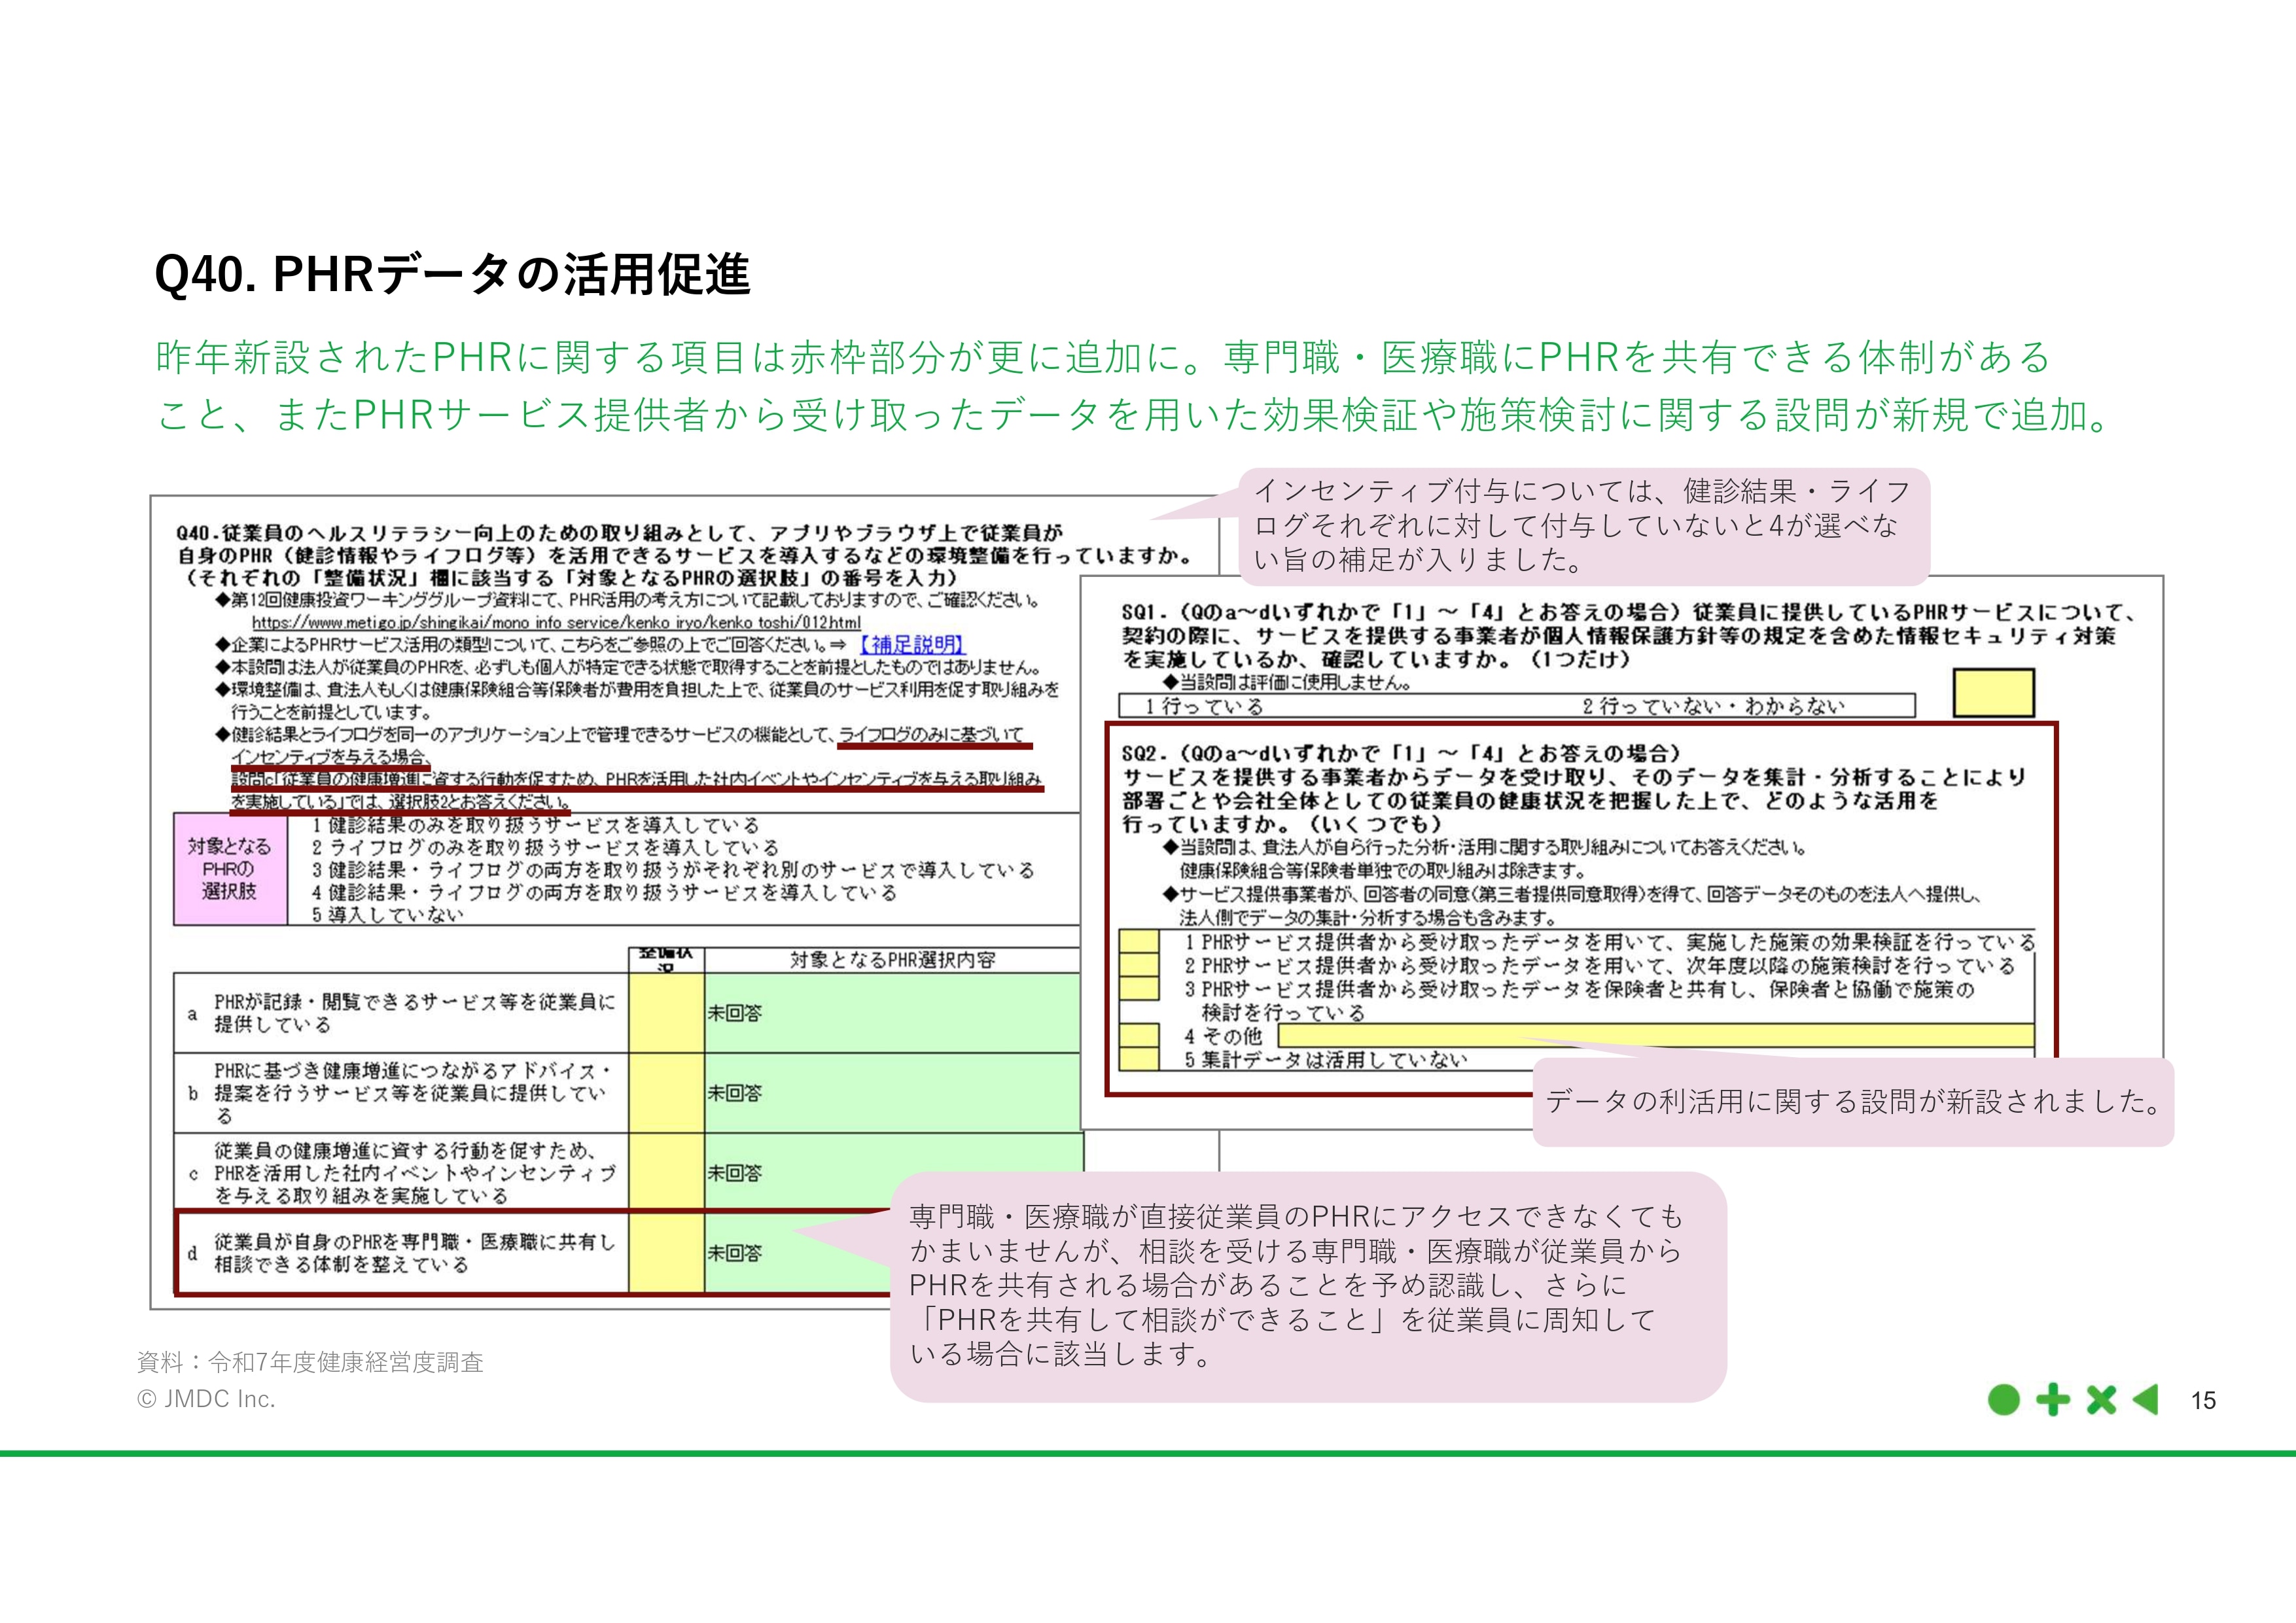Click the pink 対象となるPHRの選択肢 cell
Screen dimensions: 2296x1623
230,868
